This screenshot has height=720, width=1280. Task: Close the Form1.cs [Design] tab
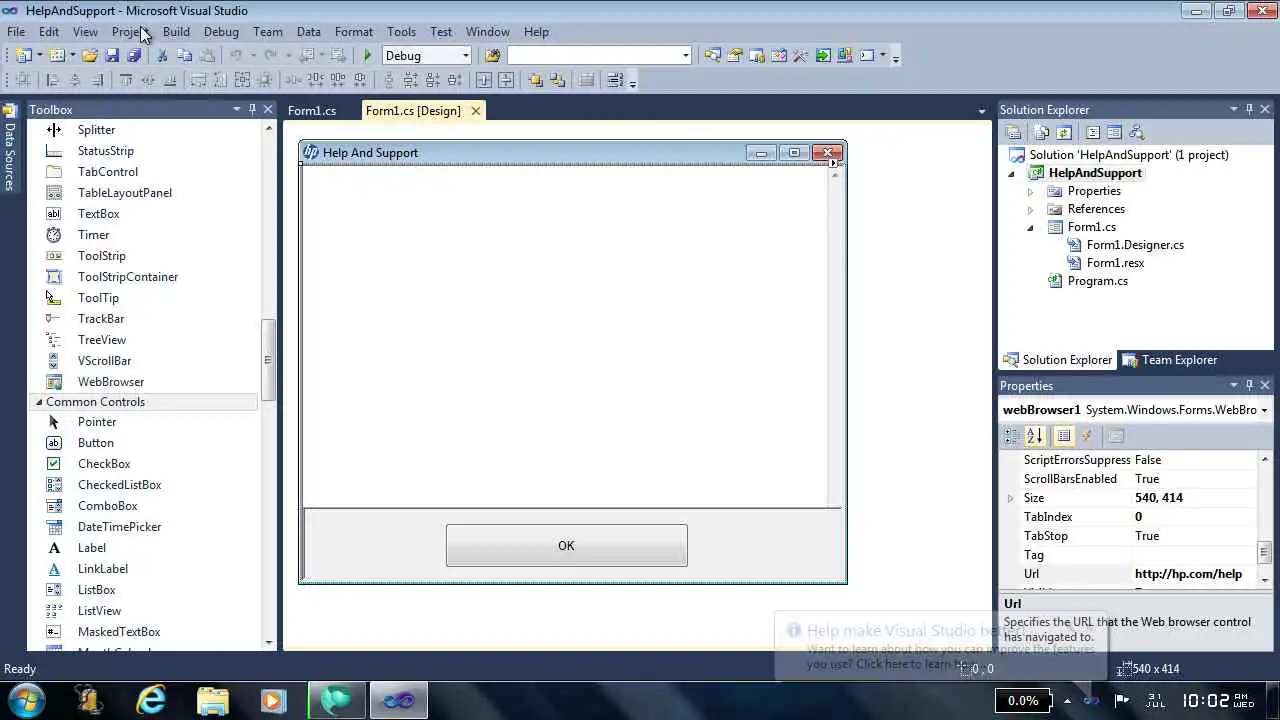pyautogui.click(x=475, y=111)
